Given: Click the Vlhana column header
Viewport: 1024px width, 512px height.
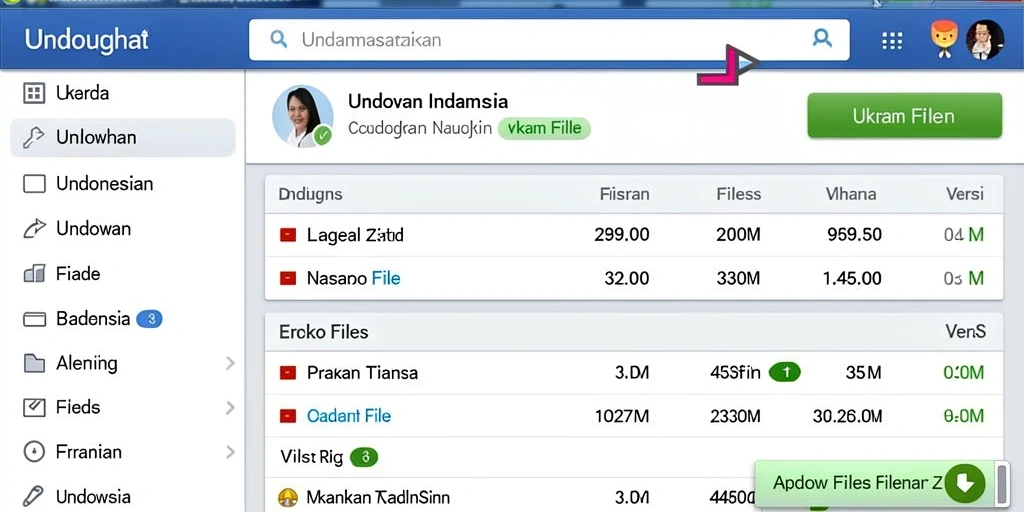Looking at the screenshot, I should 851,194.
